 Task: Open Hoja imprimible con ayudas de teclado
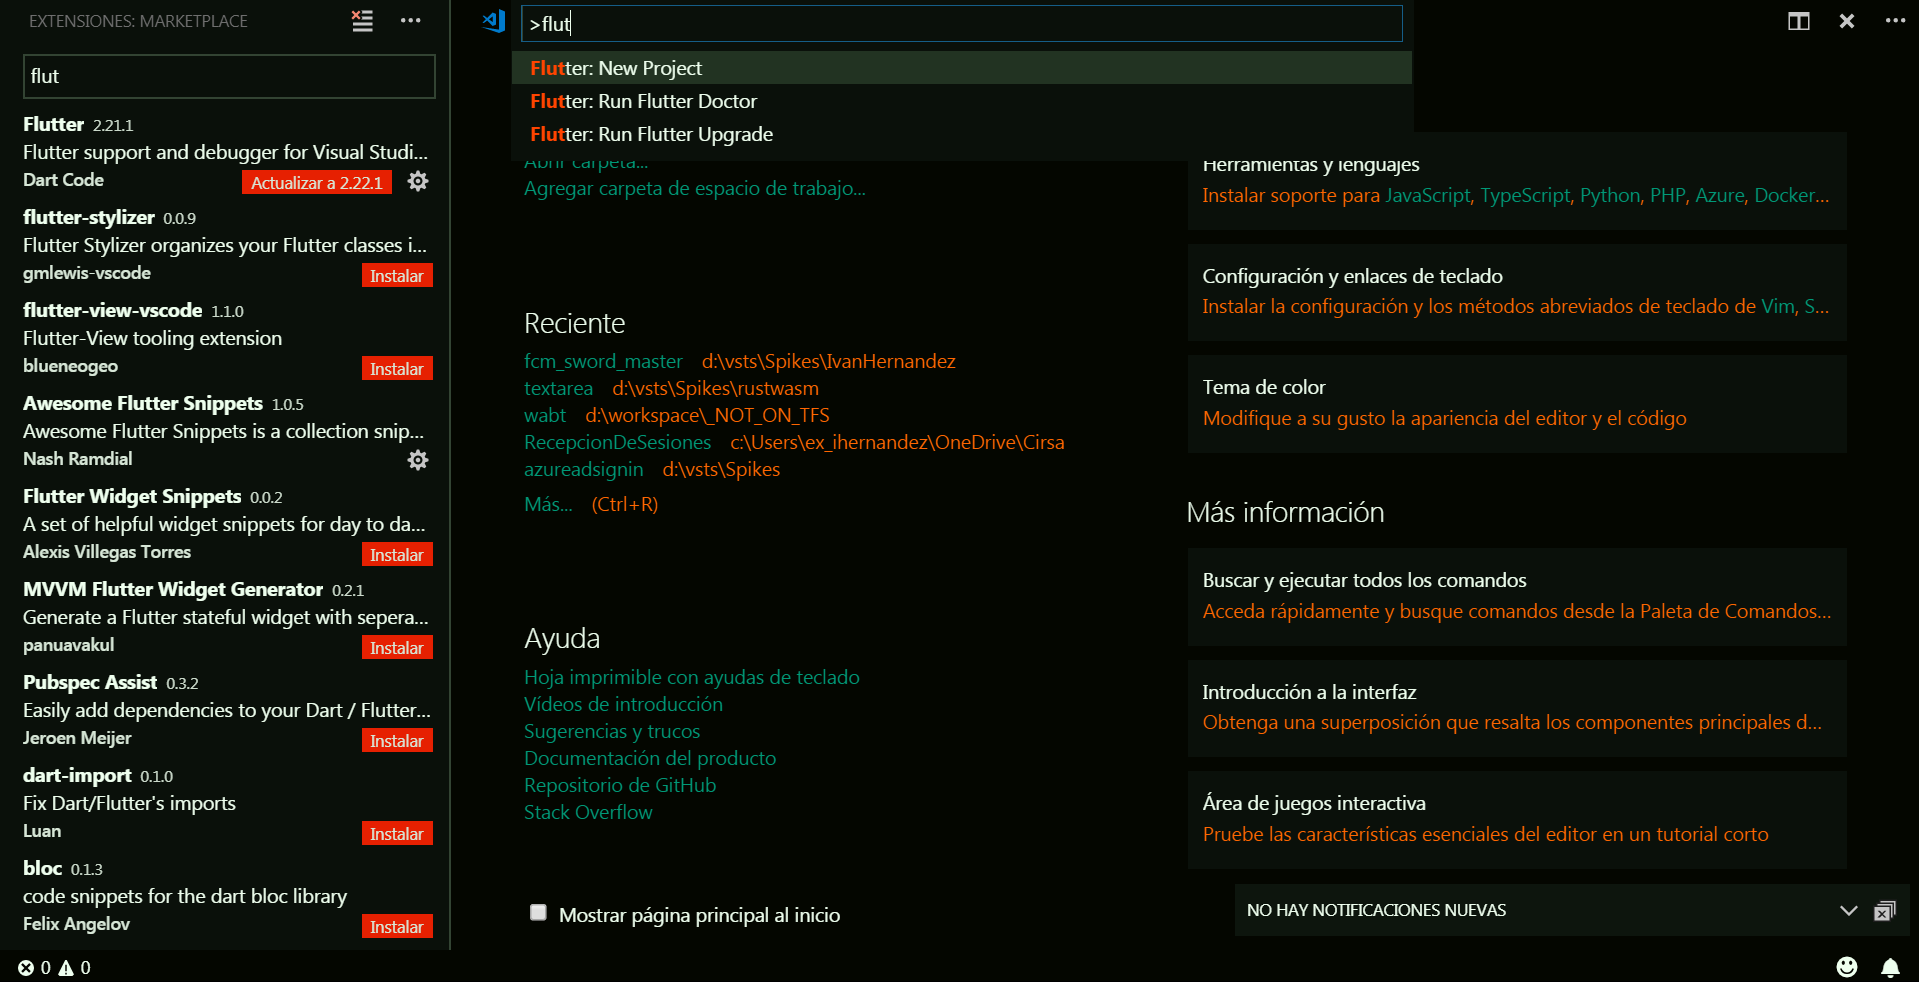click(x=692, y=677)
